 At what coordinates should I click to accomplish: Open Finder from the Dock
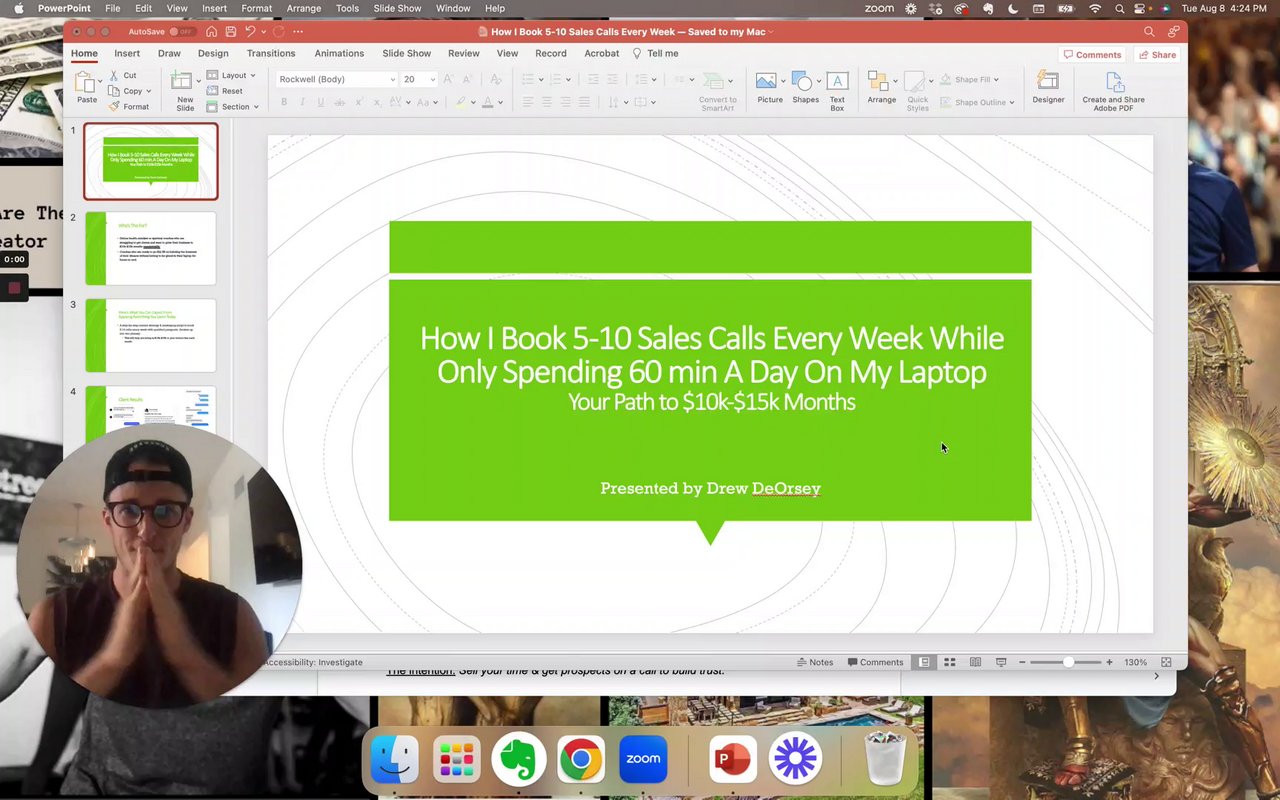click(x=394, y=759)
